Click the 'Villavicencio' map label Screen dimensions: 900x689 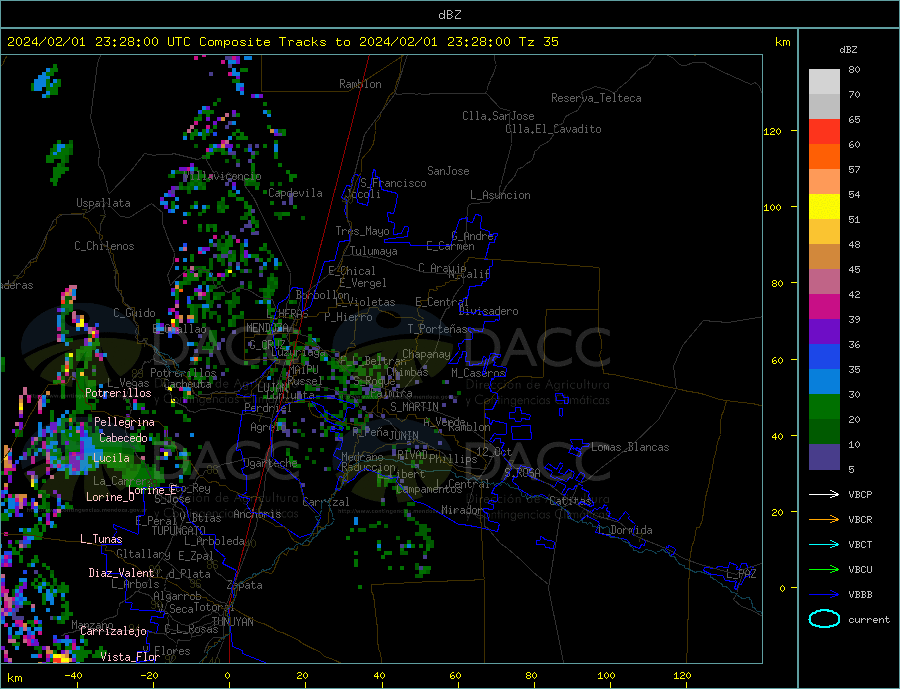tap(222, 176)
